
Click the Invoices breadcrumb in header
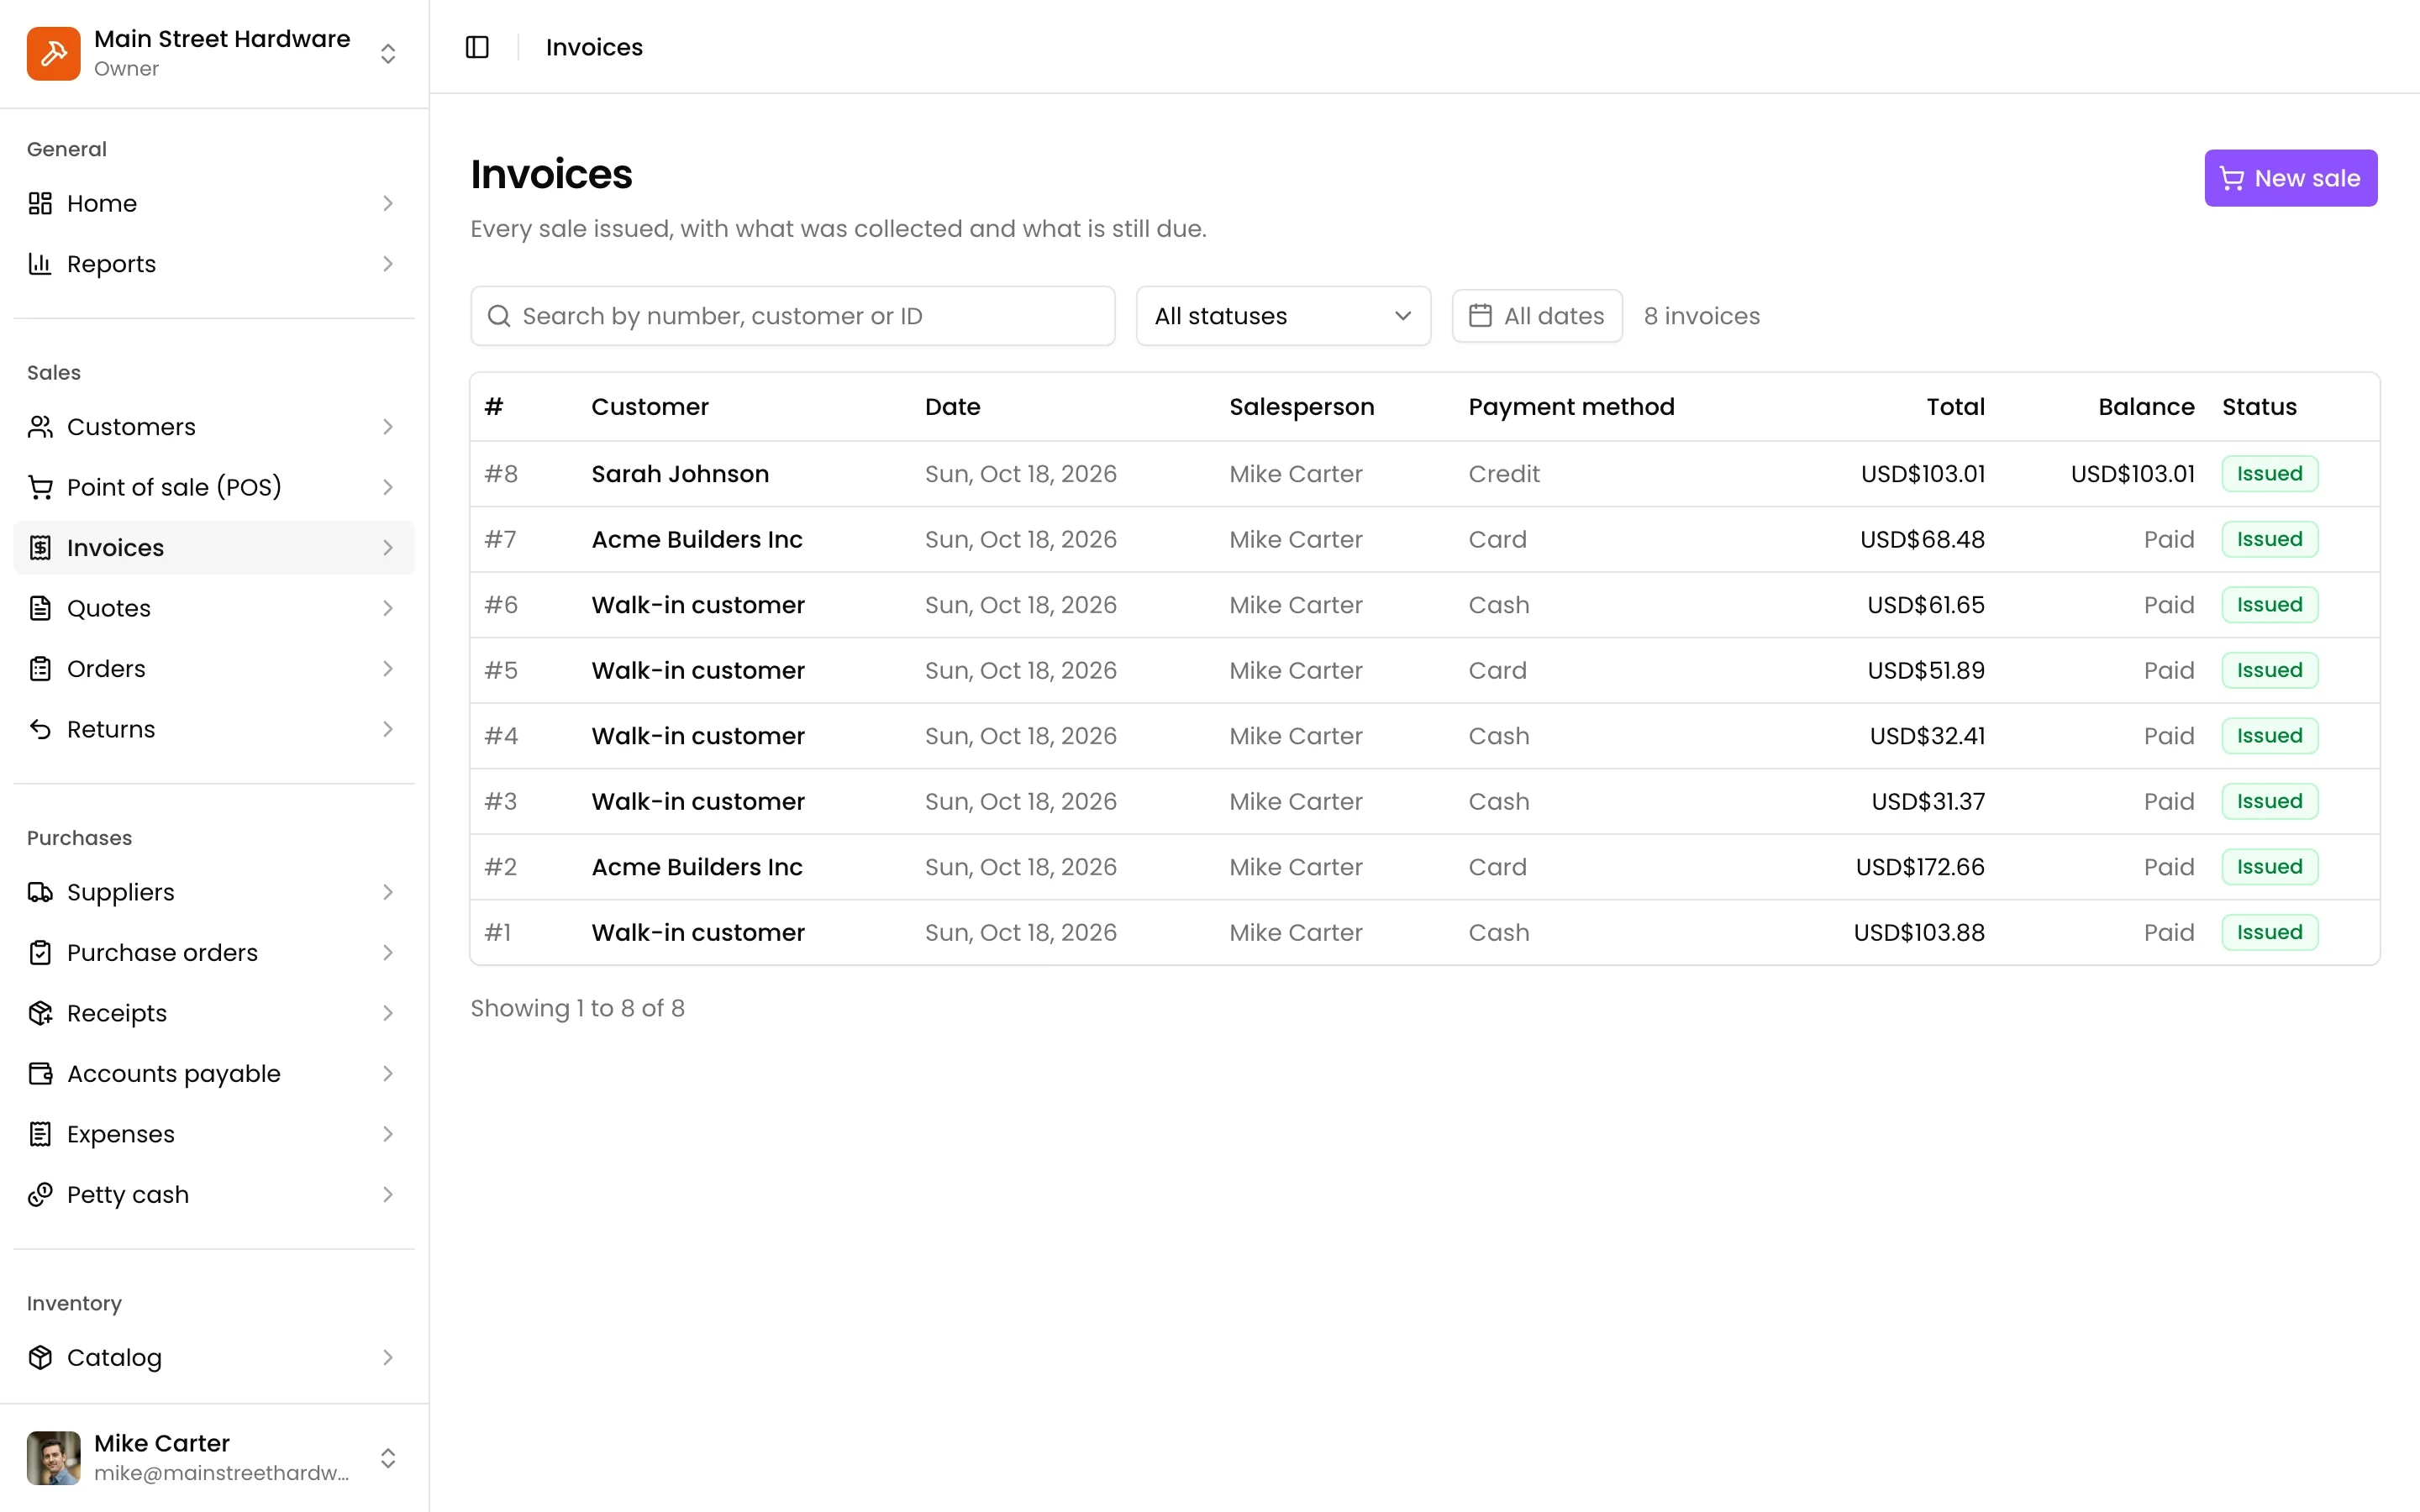[x=594, y=47]
